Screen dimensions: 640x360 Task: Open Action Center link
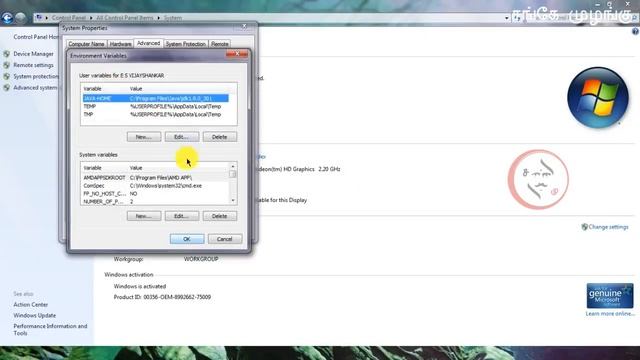tap(31, 304)
